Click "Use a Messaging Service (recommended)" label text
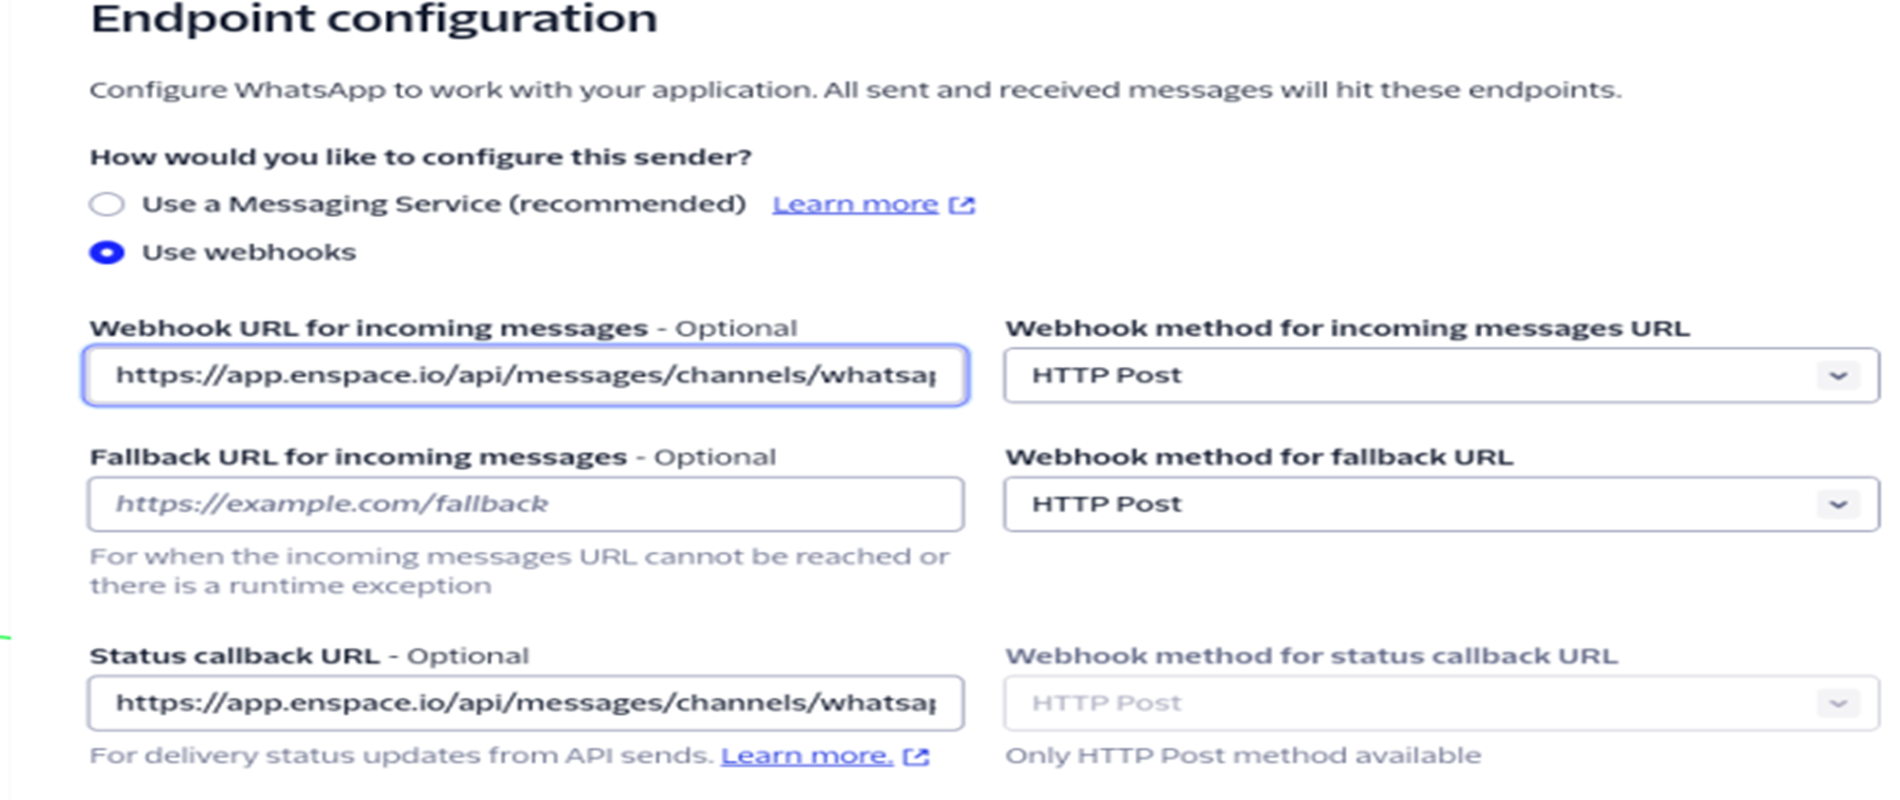Image resolution: width=1900 pixels, height=800 pixels. 444,204
